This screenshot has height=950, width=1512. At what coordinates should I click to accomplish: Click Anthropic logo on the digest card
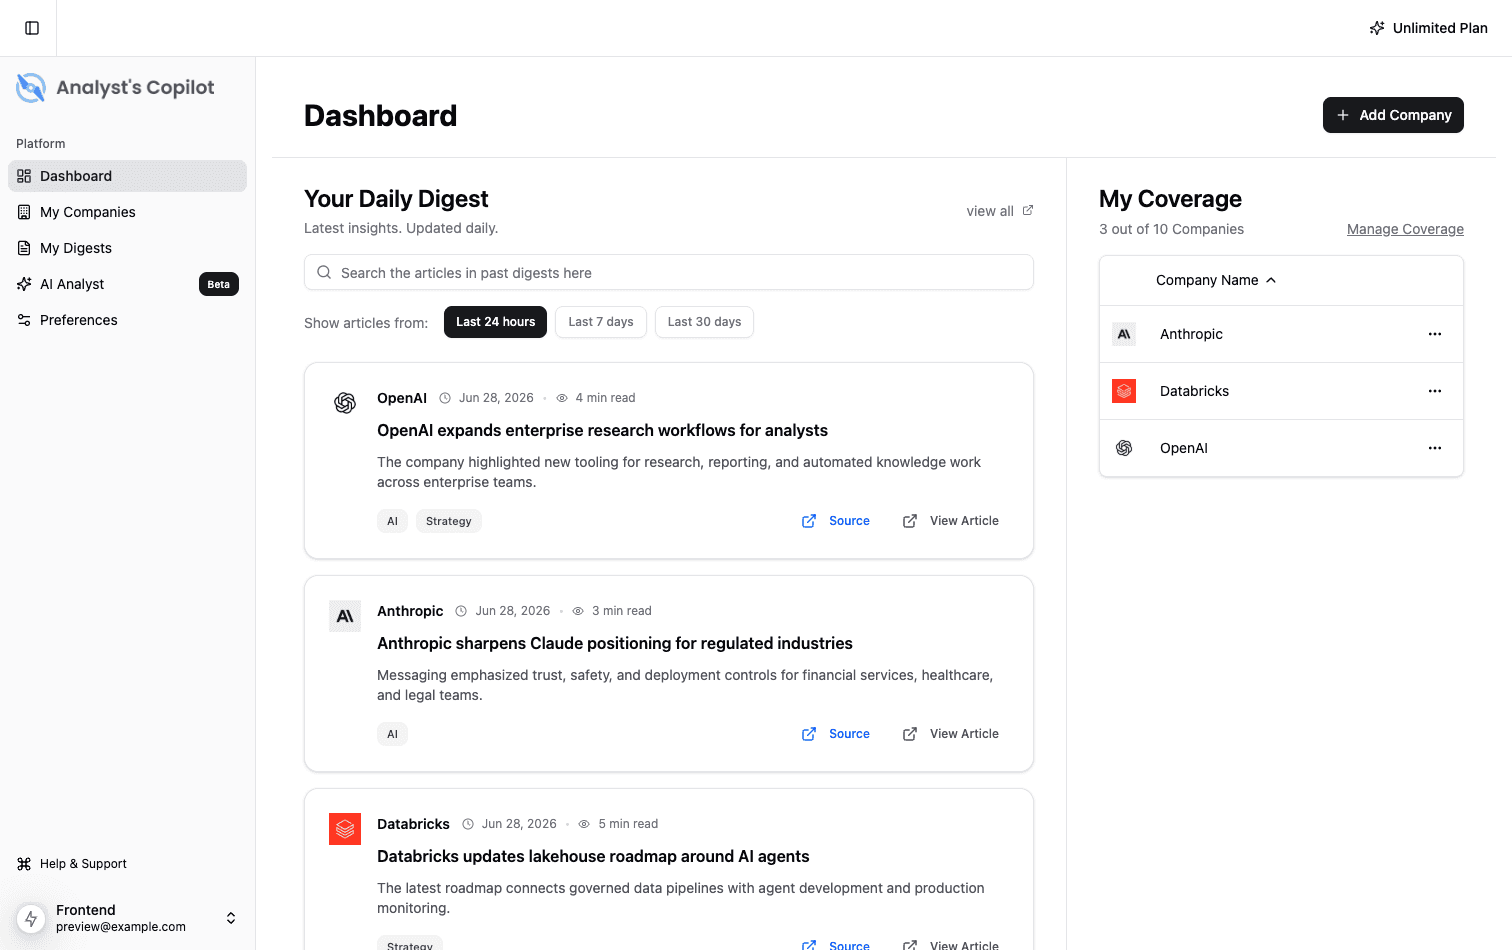345,616
